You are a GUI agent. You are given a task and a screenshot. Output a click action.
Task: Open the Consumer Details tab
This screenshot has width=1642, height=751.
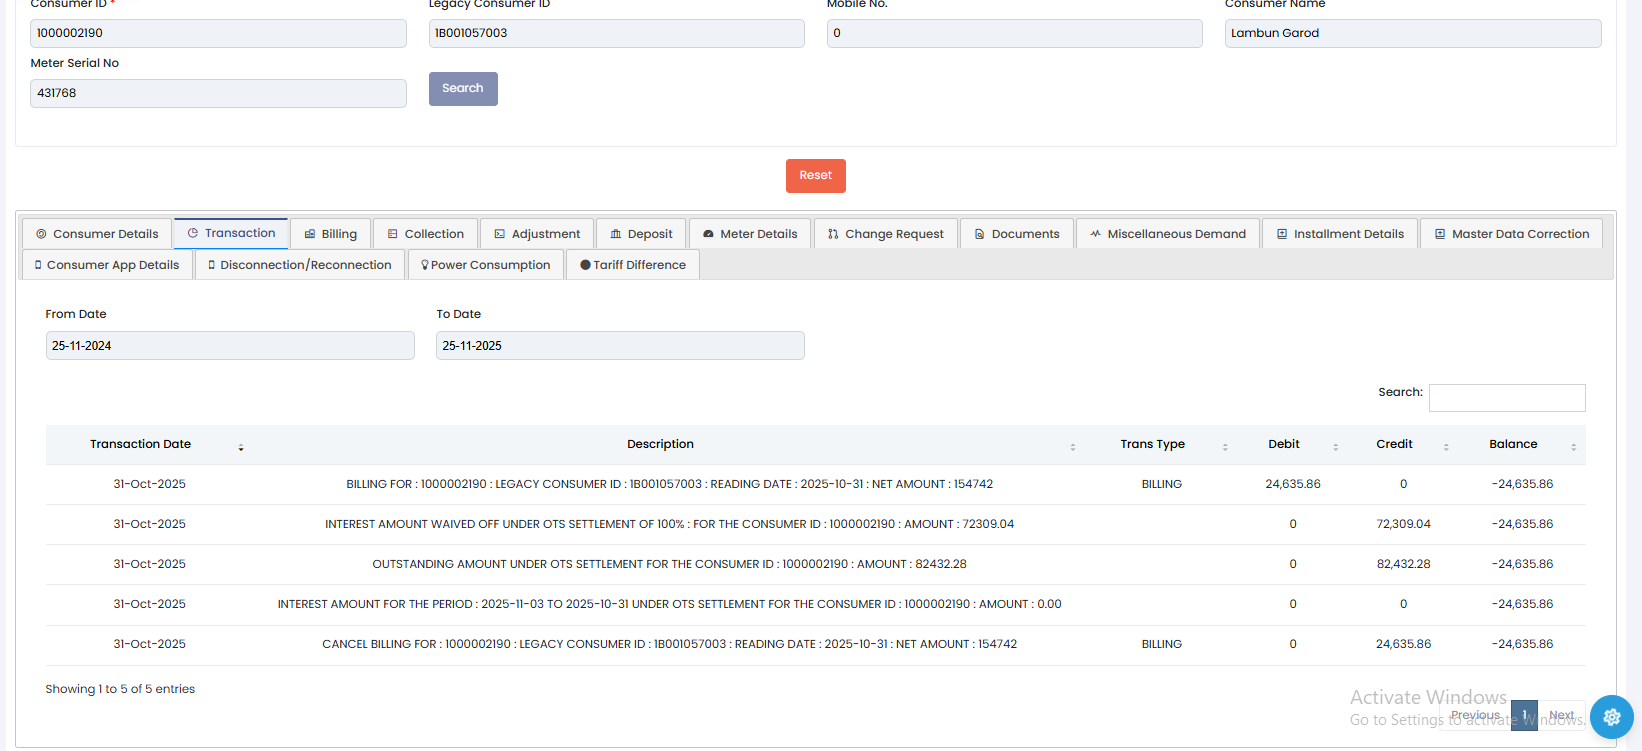pyautogui.click(x=97, y=234)
